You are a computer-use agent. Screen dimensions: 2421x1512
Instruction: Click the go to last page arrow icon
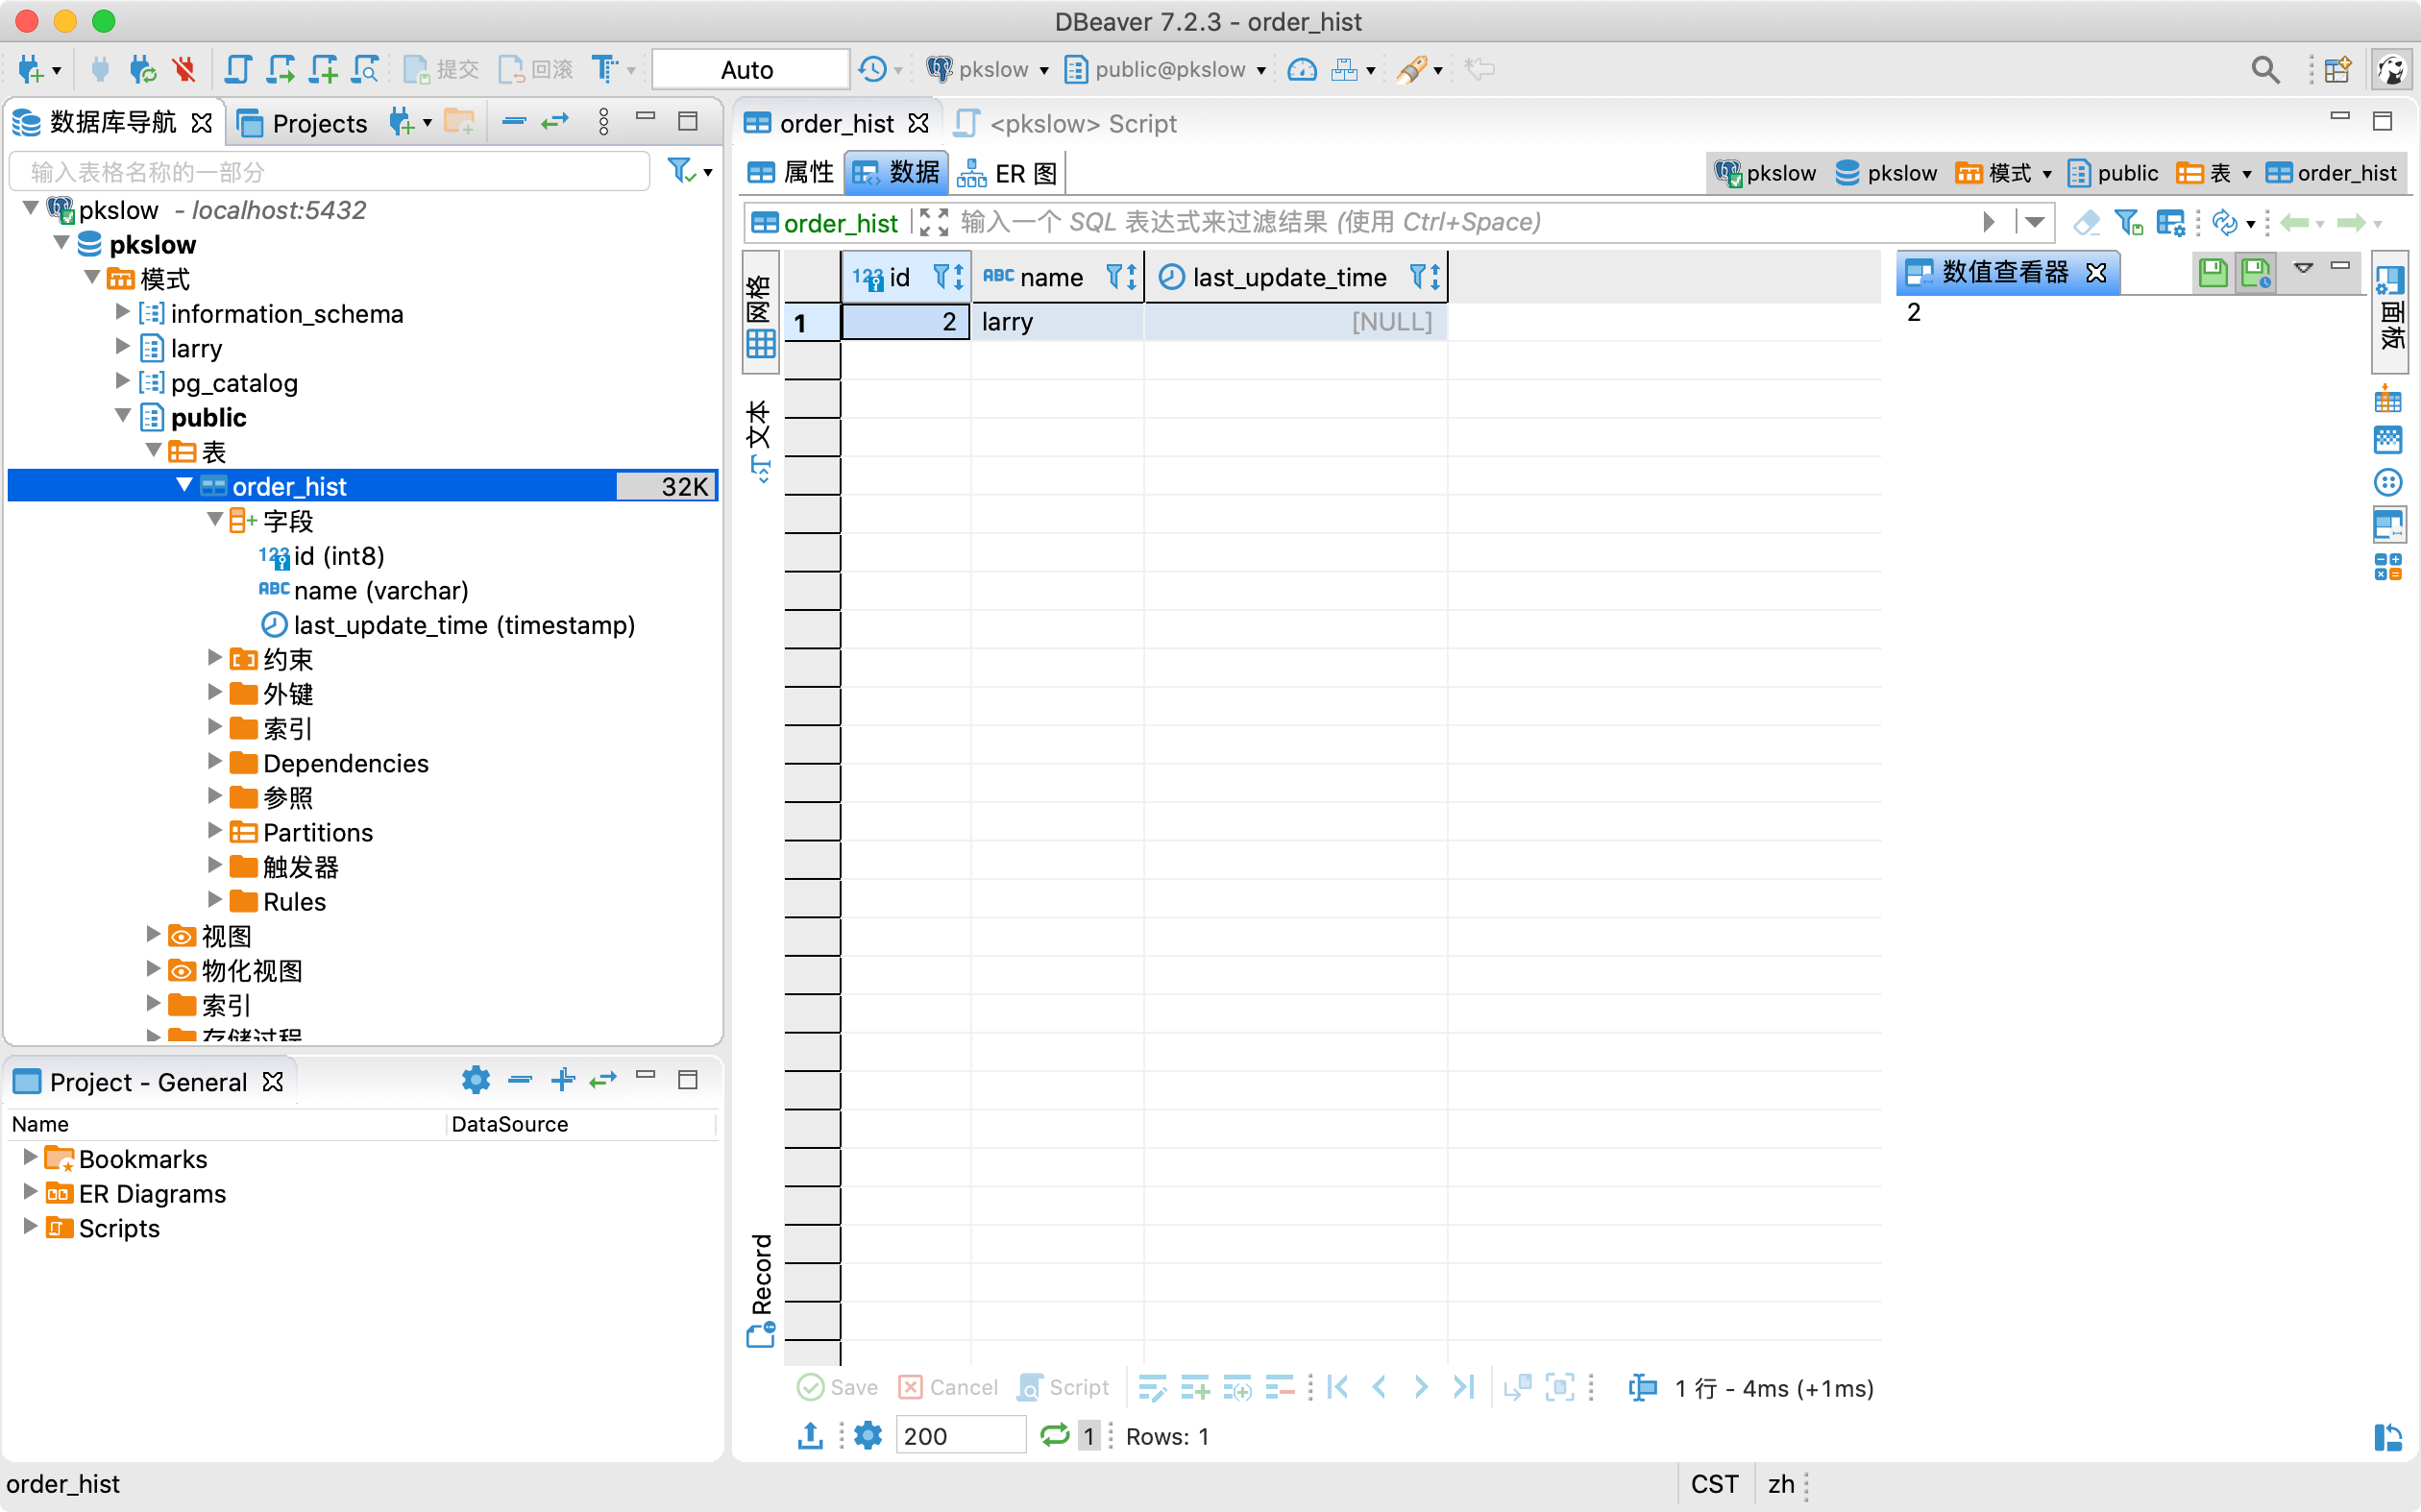[1463, 1387]
